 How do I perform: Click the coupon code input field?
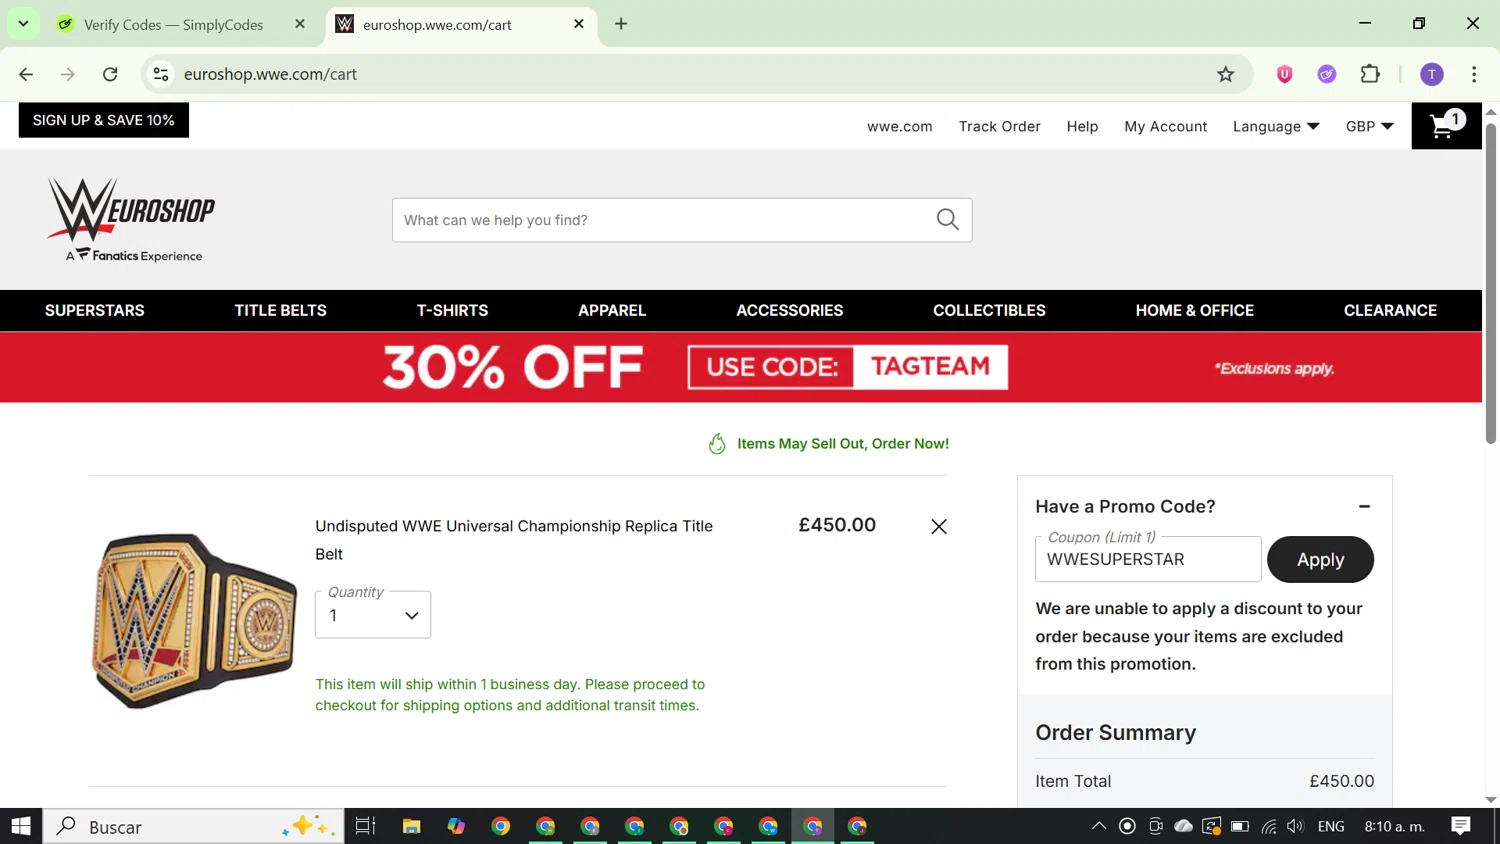pos(1148,559)
